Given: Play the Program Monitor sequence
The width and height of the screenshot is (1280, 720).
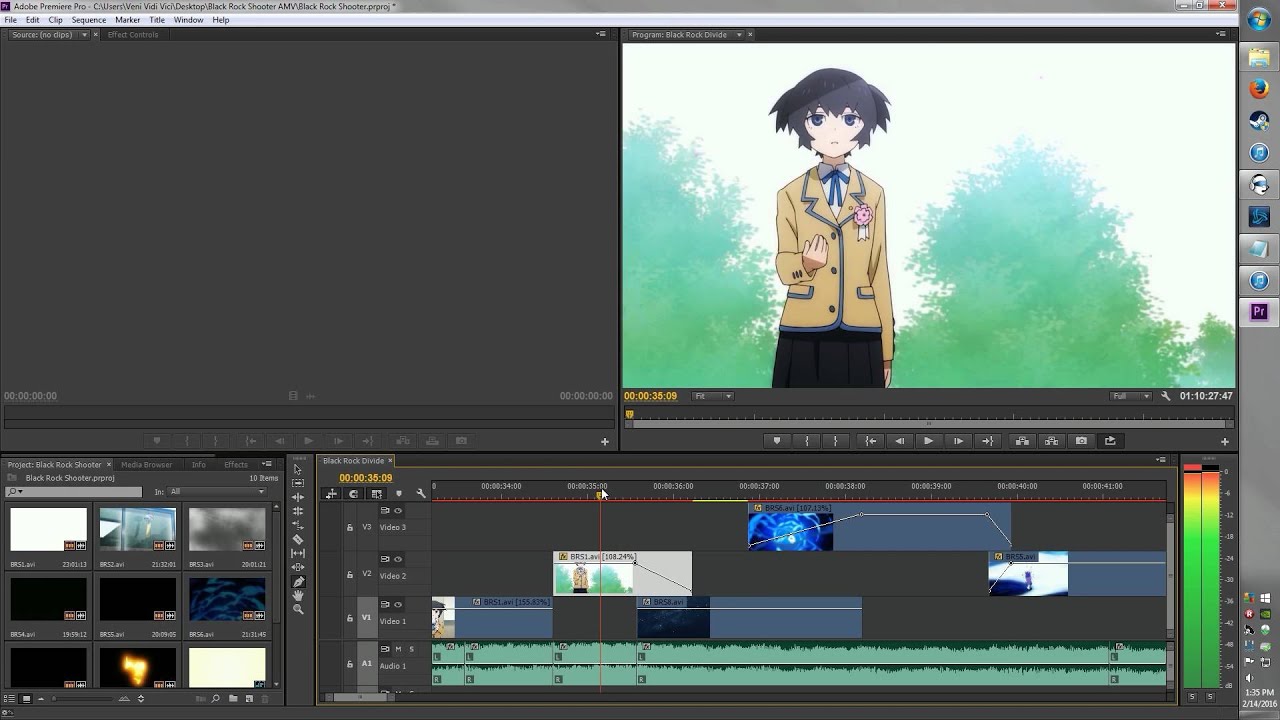Looking at the screenshot, I should [x=929, y=441].
